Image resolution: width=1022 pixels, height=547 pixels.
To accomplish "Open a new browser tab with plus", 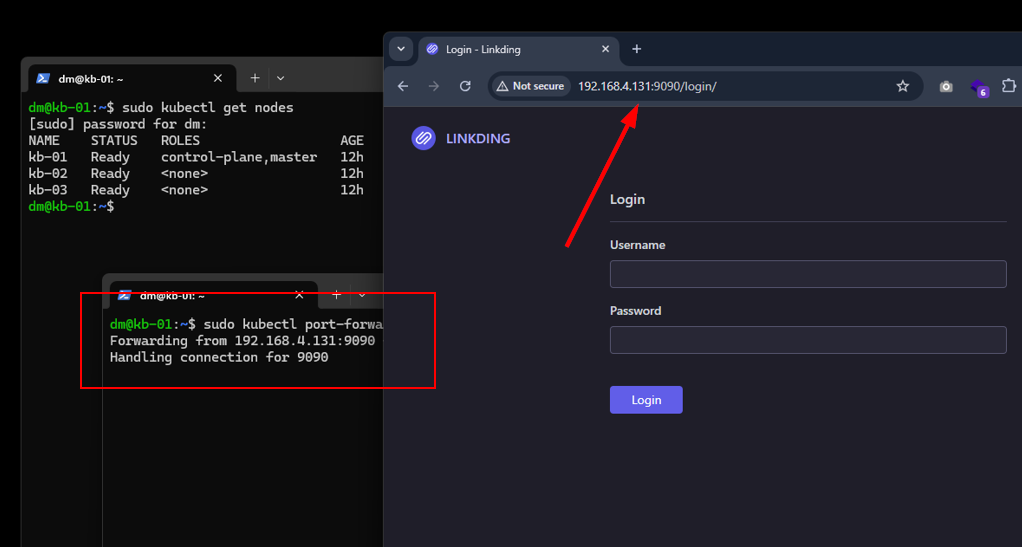I will (x=637, y=49).
